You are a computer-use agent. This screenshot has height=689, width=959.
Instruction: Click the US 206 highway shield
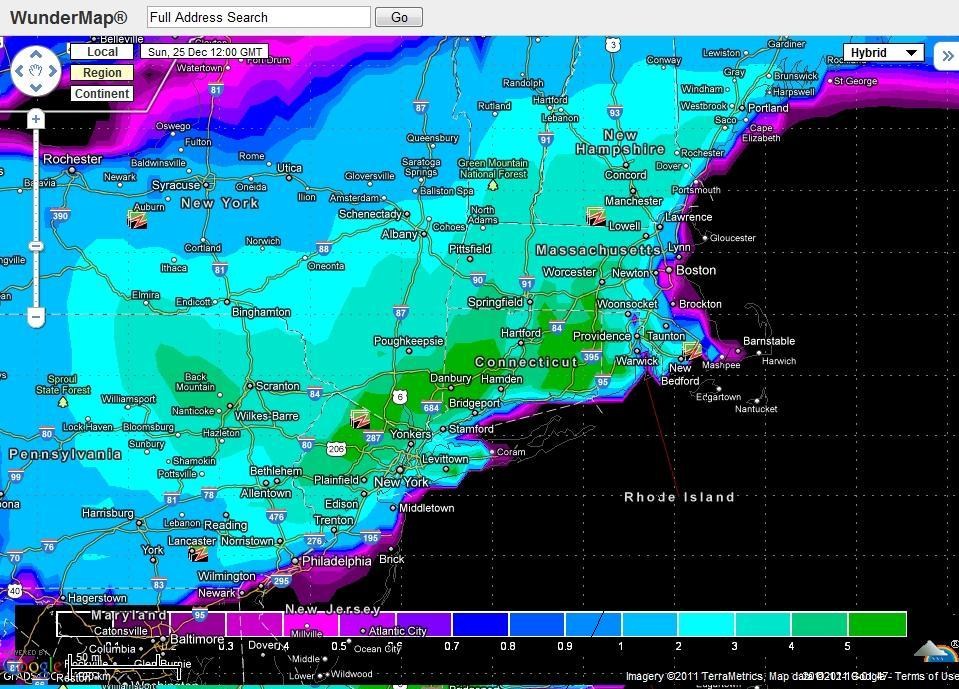tap(336, 449)
